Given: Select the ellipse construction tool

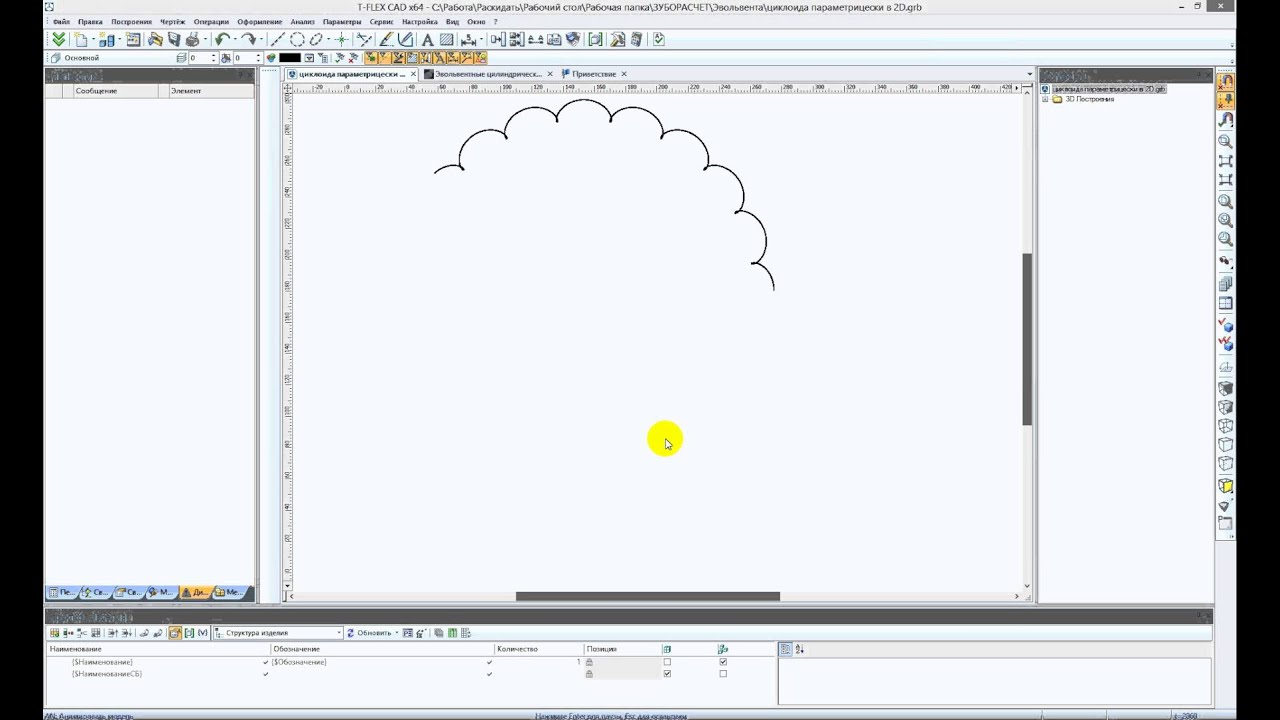Looking at the screenshot, I should [315, 39].
